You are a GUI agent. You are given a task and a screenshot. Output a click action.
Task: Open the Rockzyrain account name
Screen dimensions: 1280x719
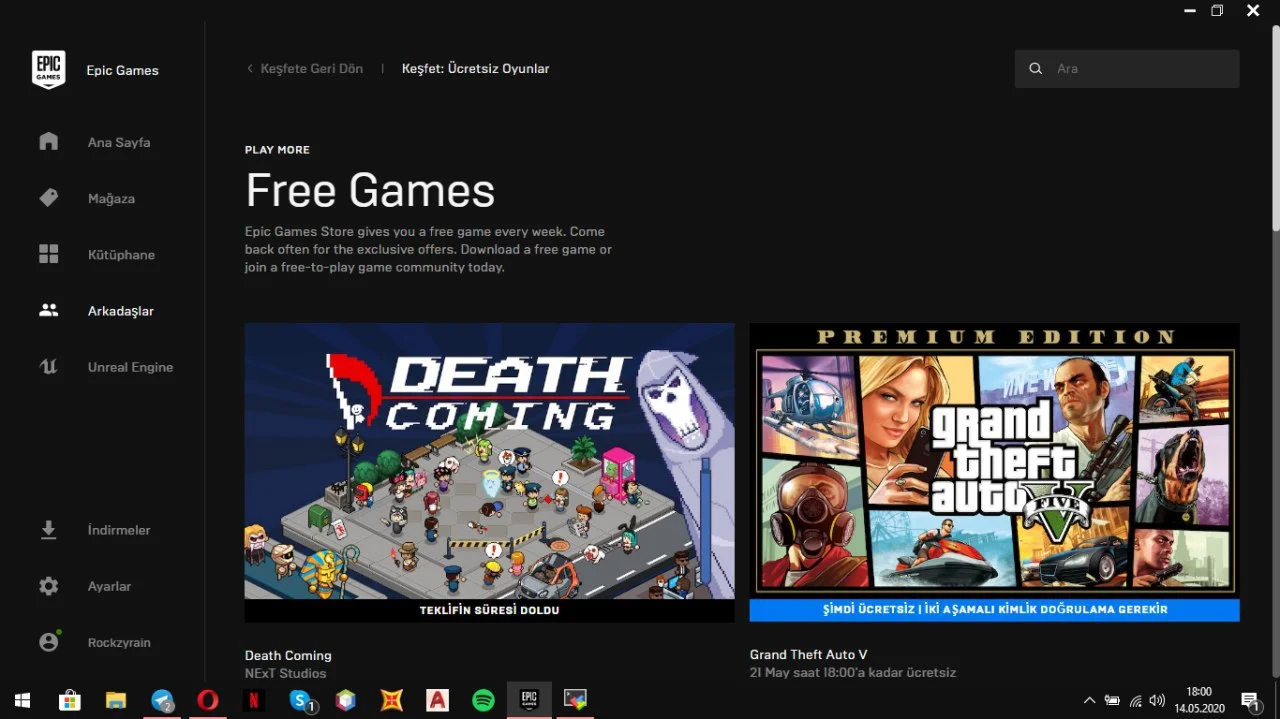119,642
